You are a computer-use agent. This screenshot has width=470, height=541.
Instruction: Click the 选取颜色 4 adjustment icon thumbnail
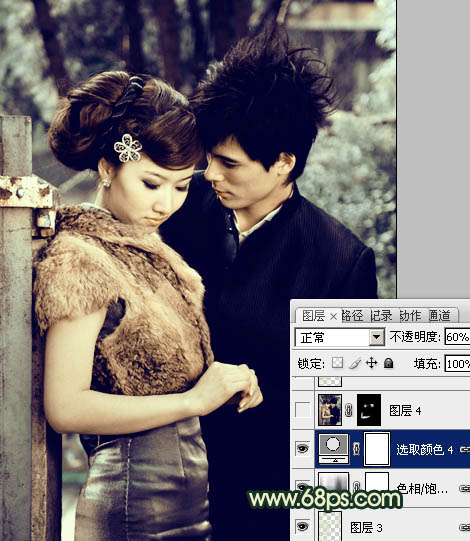[x=333, y=449]
